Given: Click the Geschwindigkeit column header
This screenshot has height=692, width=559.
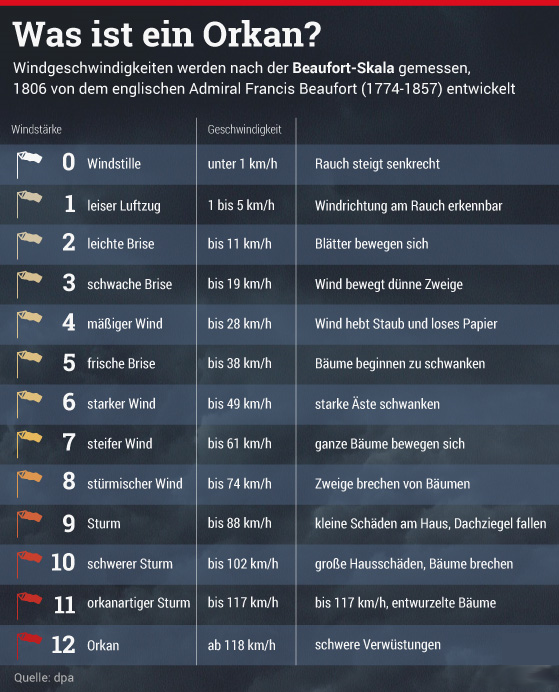Looking at the screenshot, I should click(244, 129).
